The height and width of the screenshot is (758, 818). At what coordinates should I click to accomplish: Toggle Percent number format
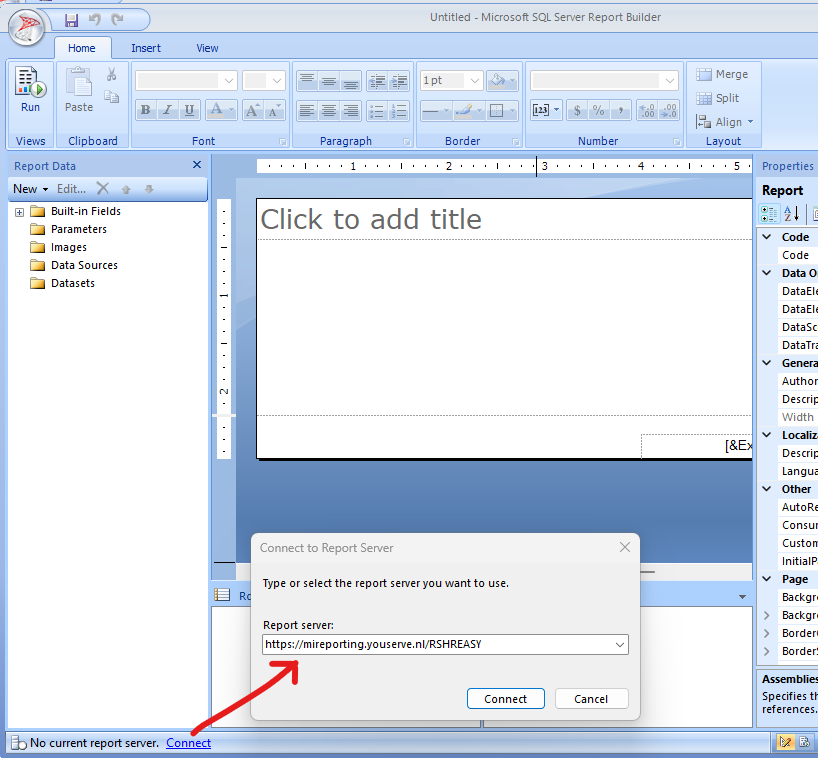click(598, 110)
